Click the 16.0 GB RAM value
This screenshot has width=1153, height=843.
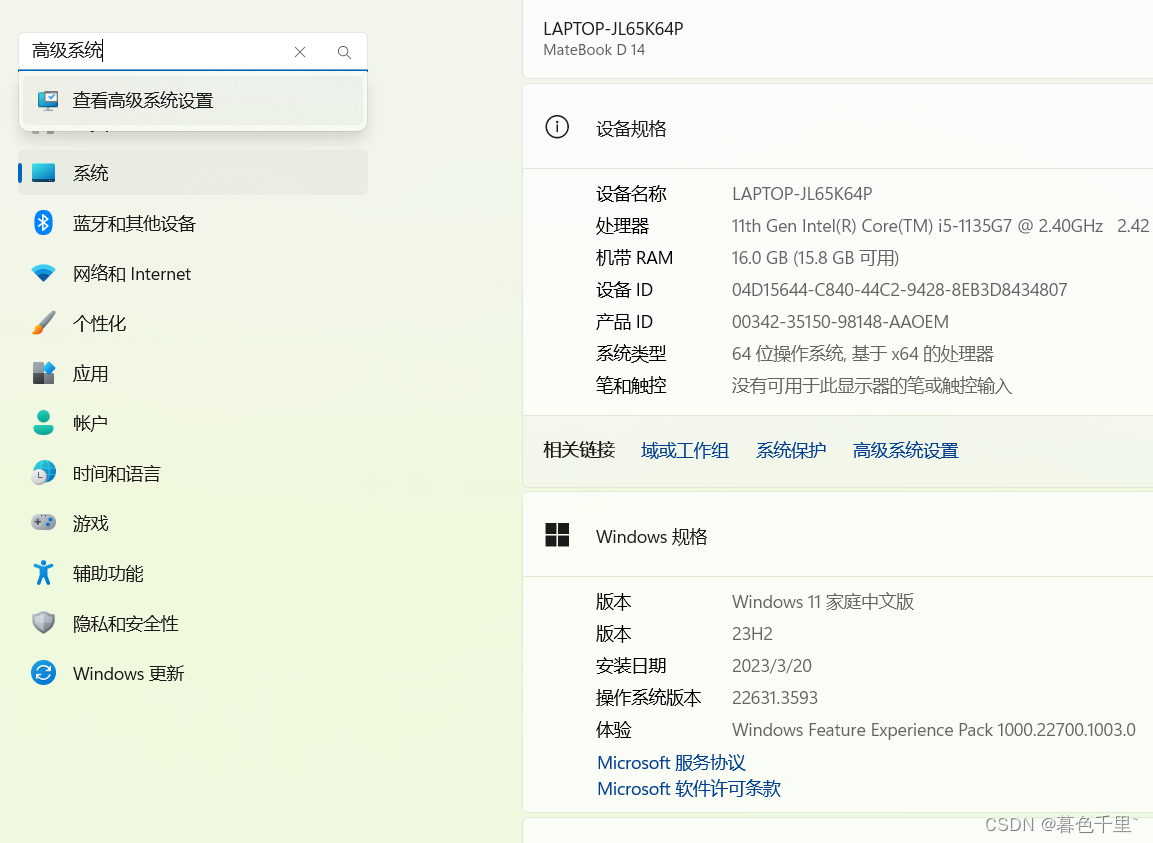[x=815, y=258]
